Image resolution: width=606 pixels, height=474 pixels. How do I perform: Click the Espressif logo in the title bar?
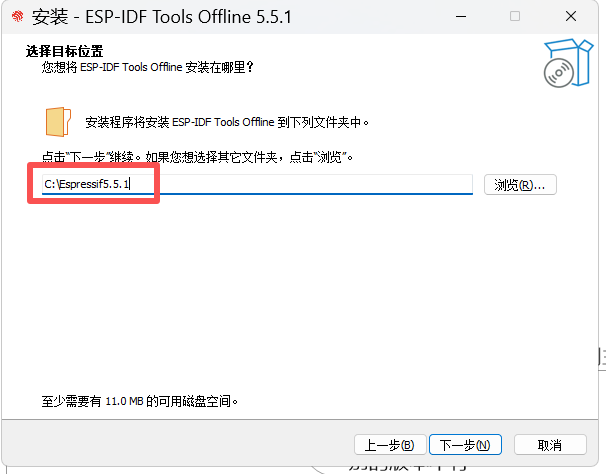[x=17, y=16]
